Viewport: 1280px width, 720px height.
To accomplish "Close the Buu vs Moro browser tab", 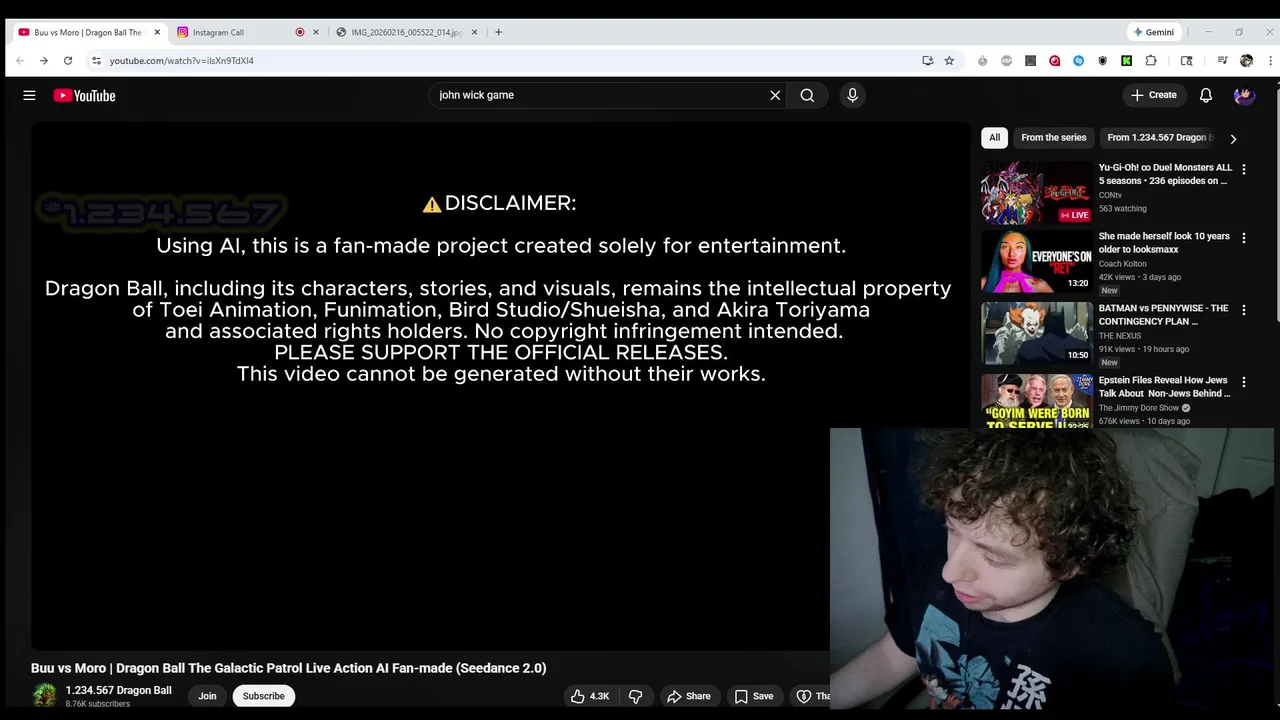I will (x=157, y=32).
